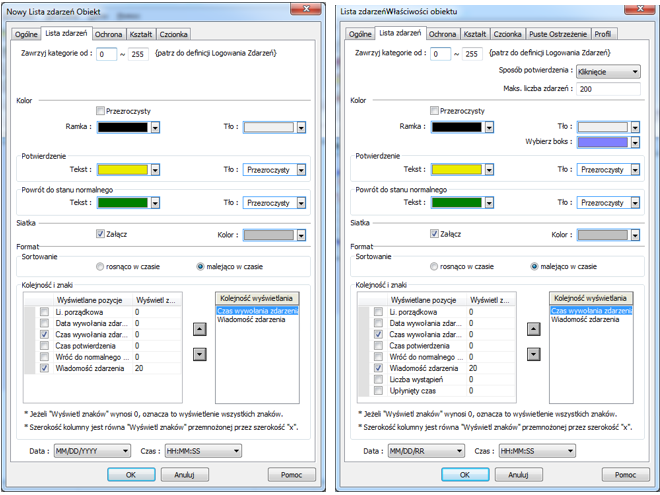Viewport: 660px width, 495px height.
Task: Open 'Wybierz boks' color dropdown
Action: point(636,142)
